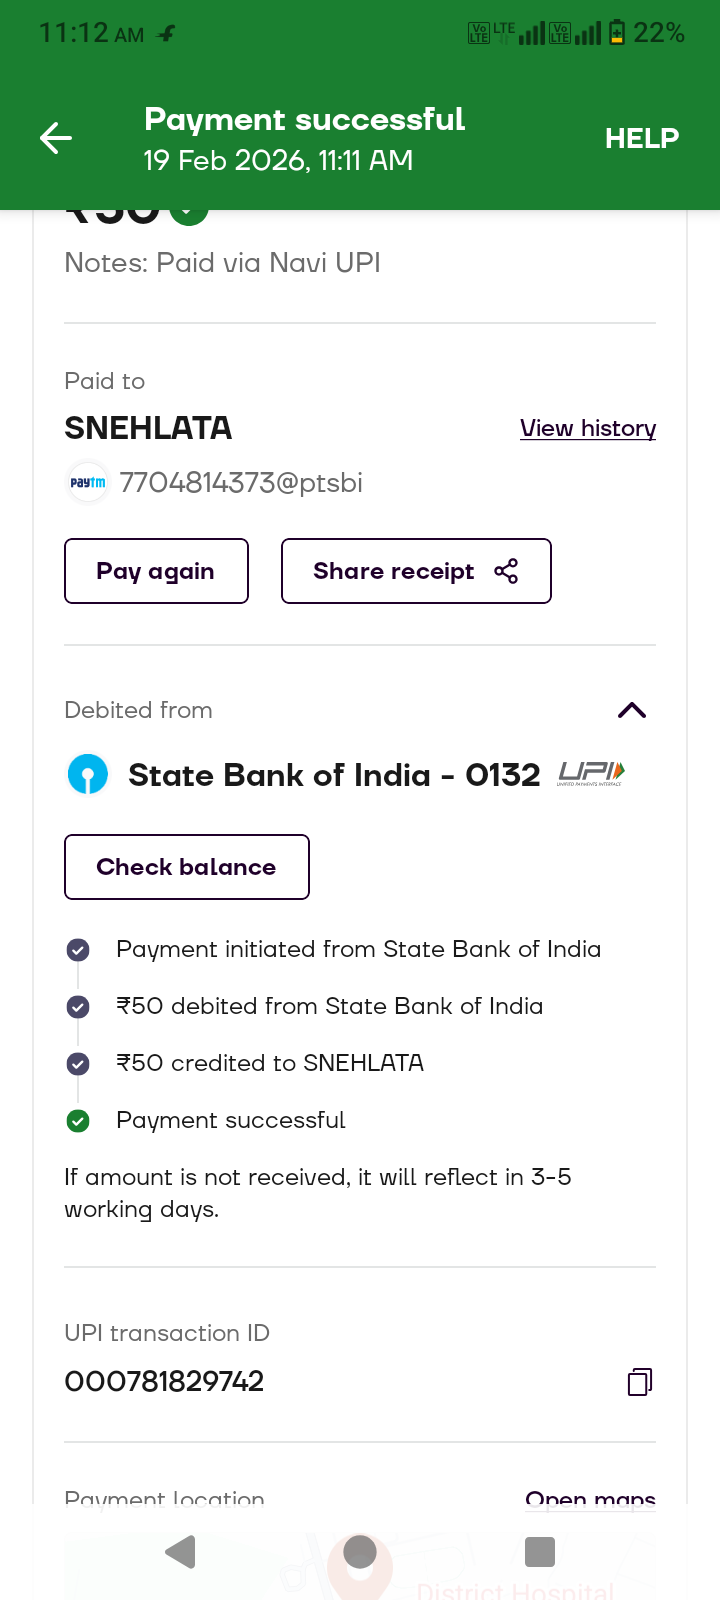The image size is (720, 1600).
Task: Tap the green Payment successful checkmark
Action: click(78, 1121)
